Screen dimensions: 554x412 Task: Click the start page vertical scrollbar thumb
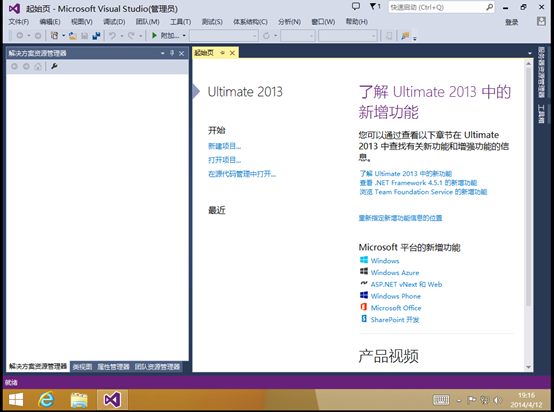click(529, 187)
